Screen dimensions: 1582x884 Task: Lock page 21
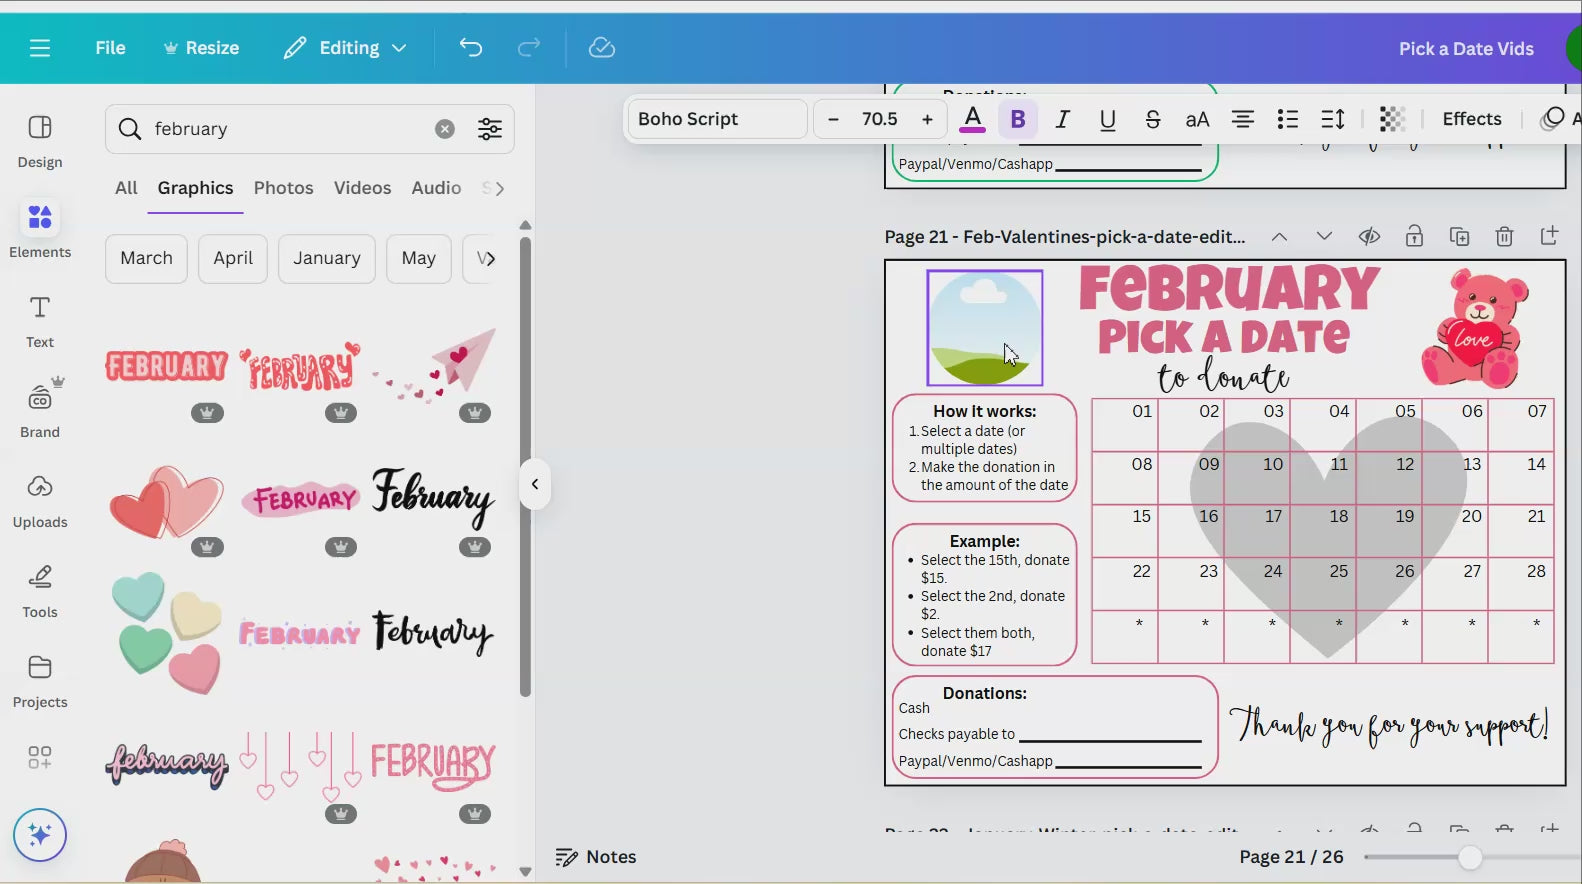pos(1414,237)
